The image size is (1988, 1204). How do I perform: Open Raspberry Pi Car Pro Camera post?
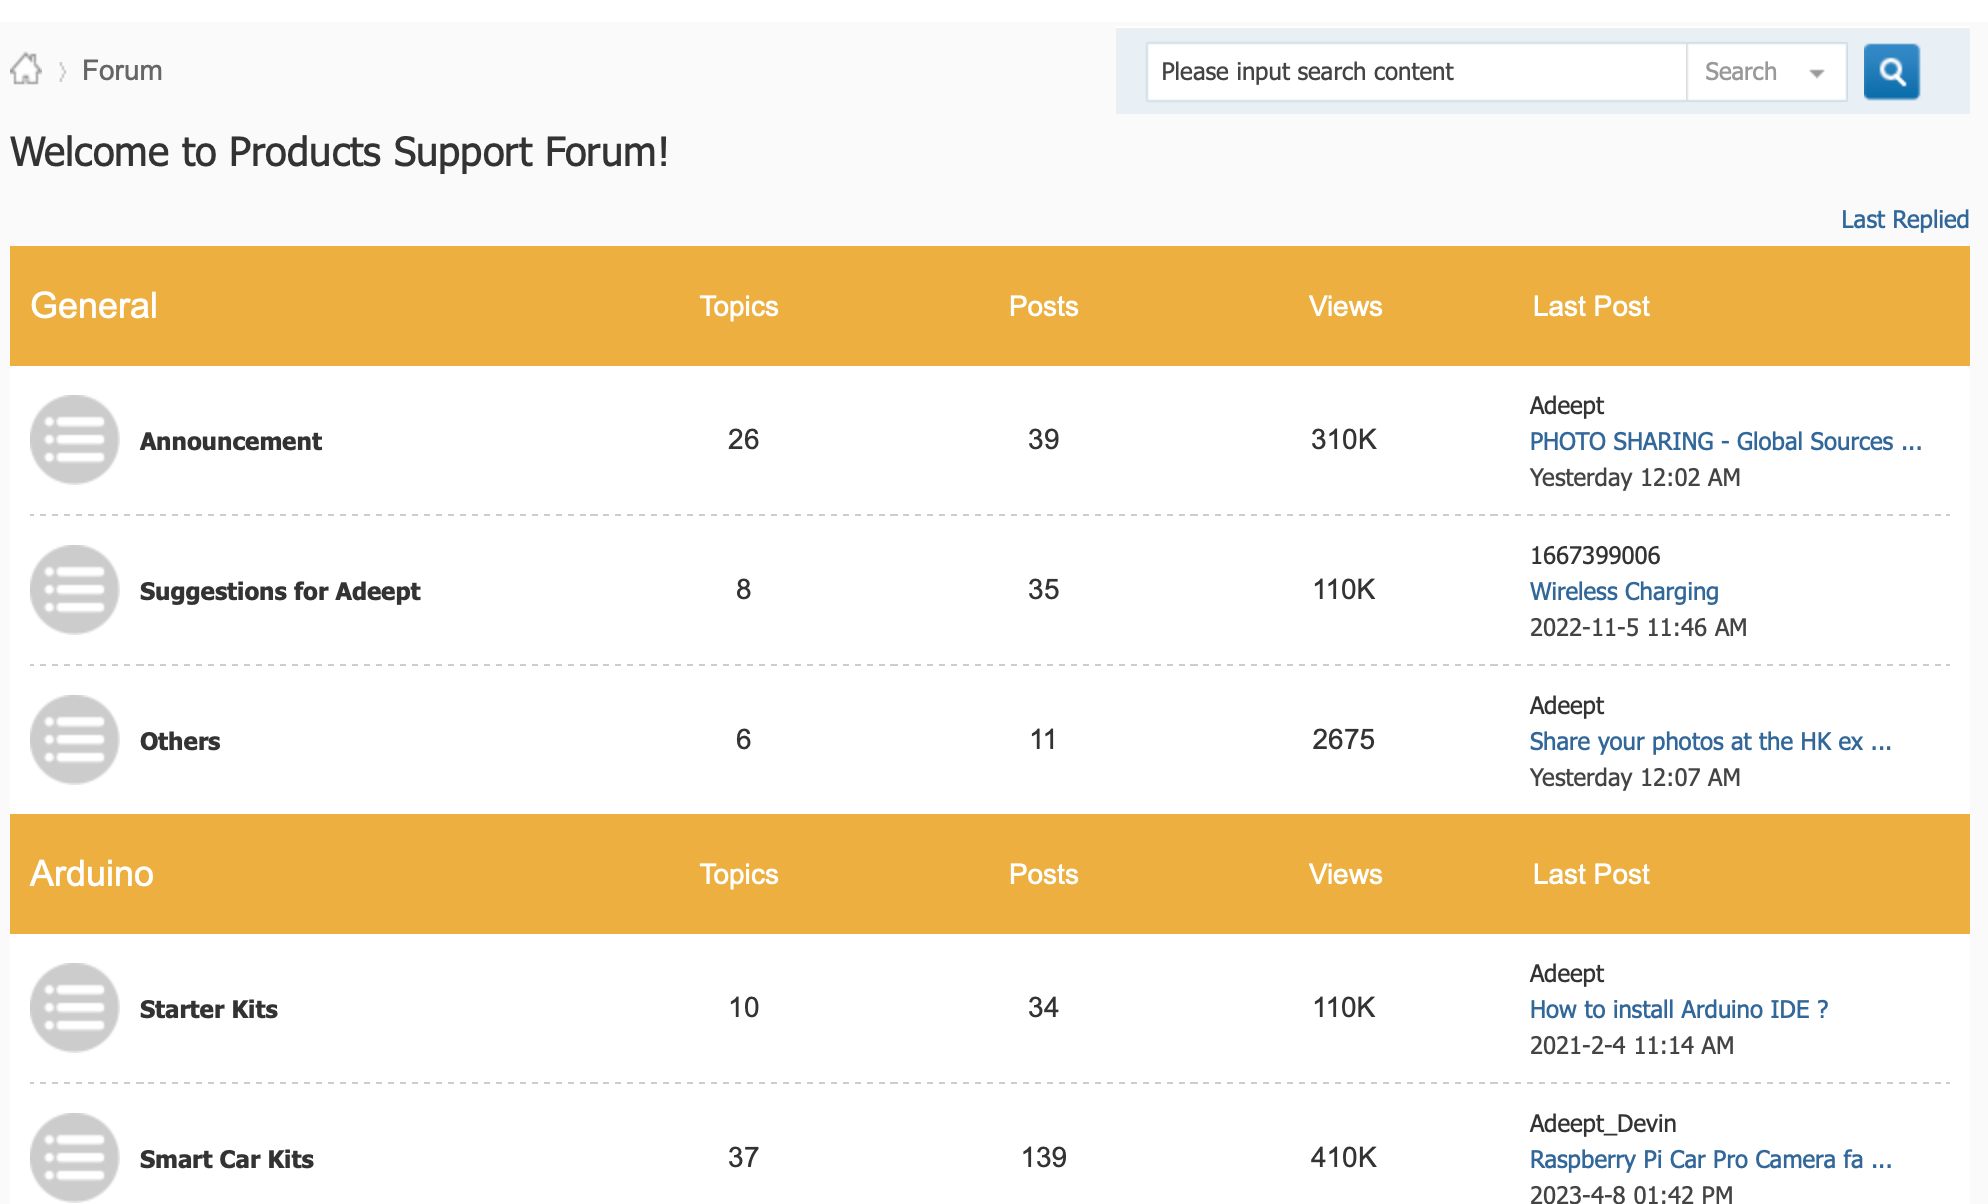pos(1711,1159)
